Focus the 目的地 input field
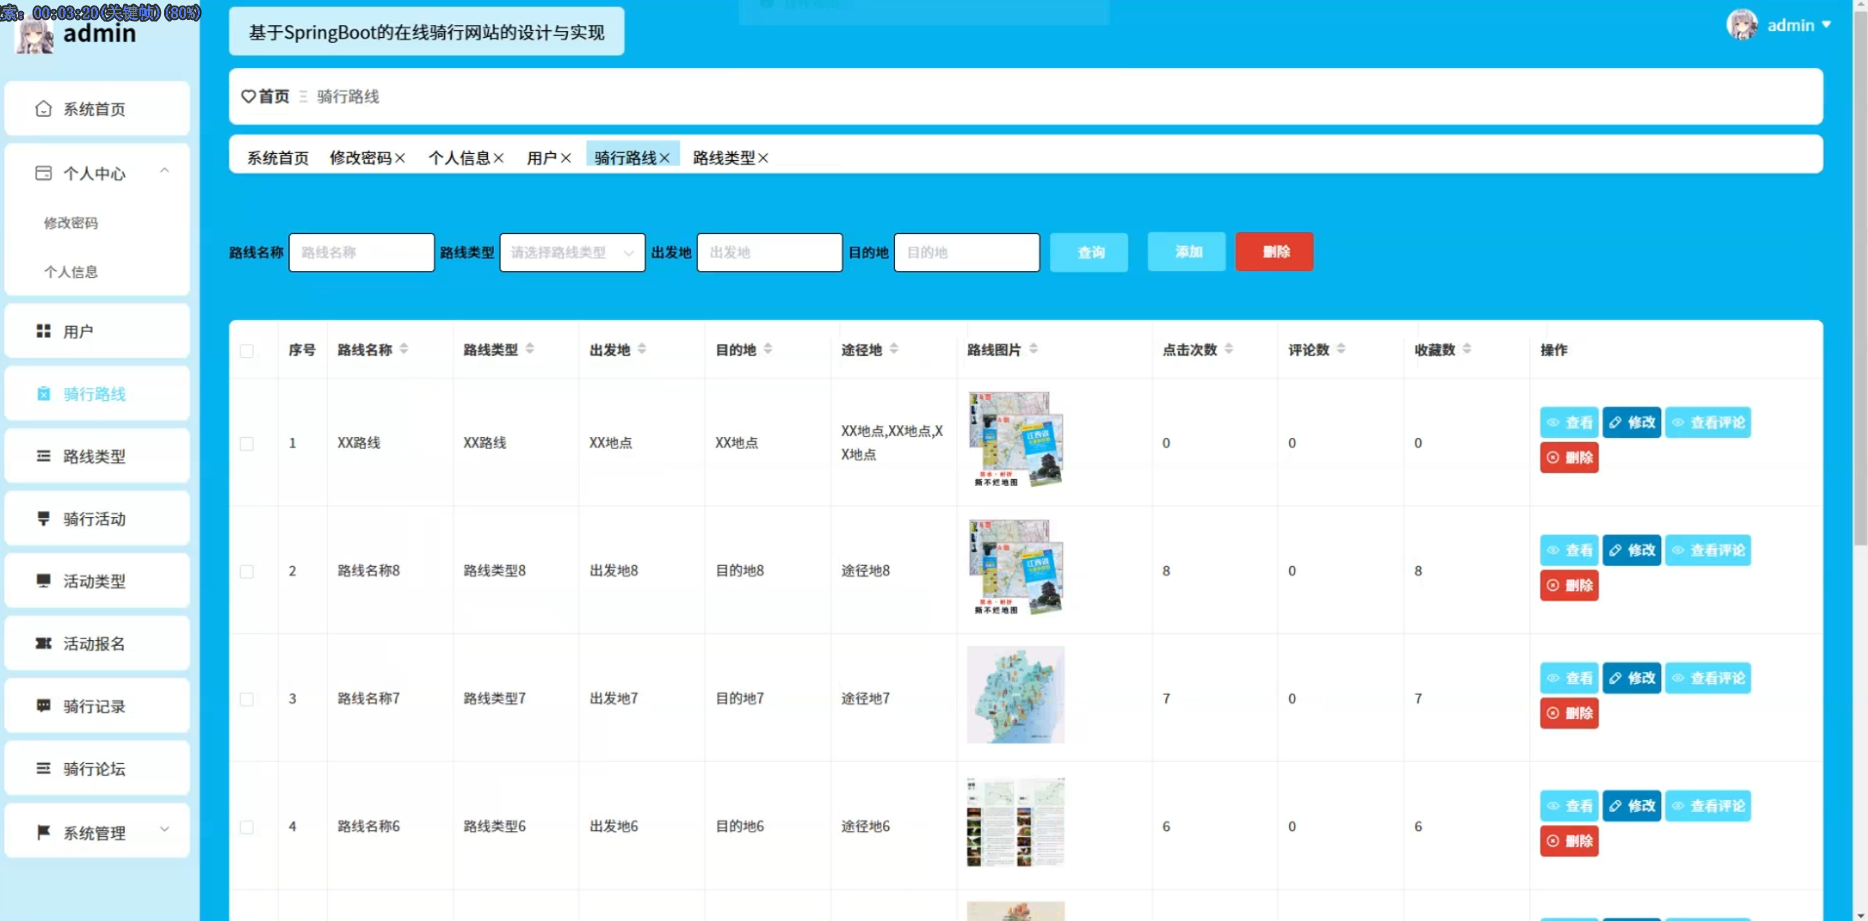 967,253
